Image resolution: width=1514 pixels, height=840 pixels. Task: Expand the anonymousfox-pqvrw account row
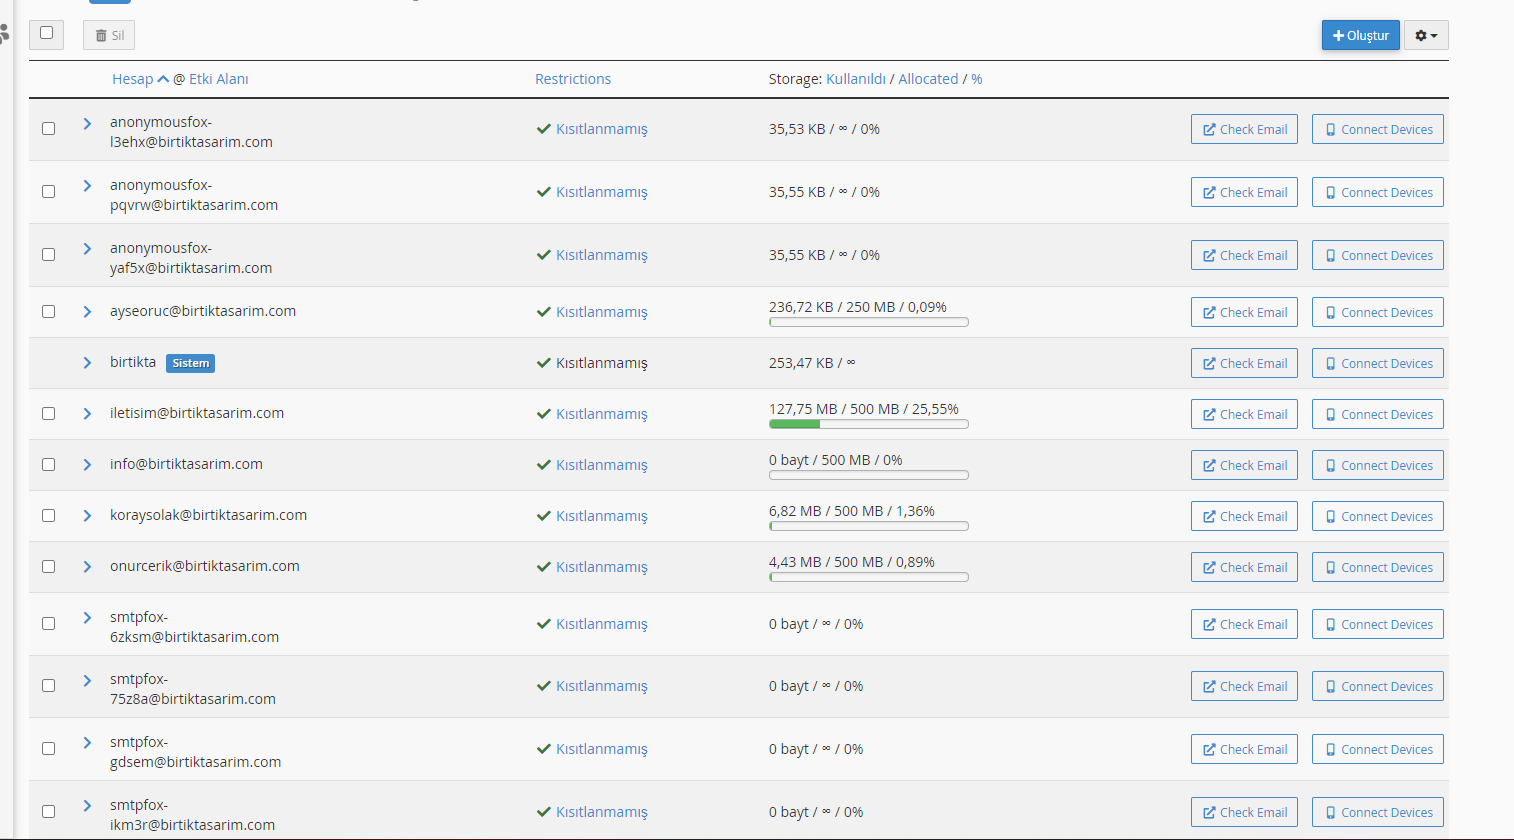tap(87, 186)
